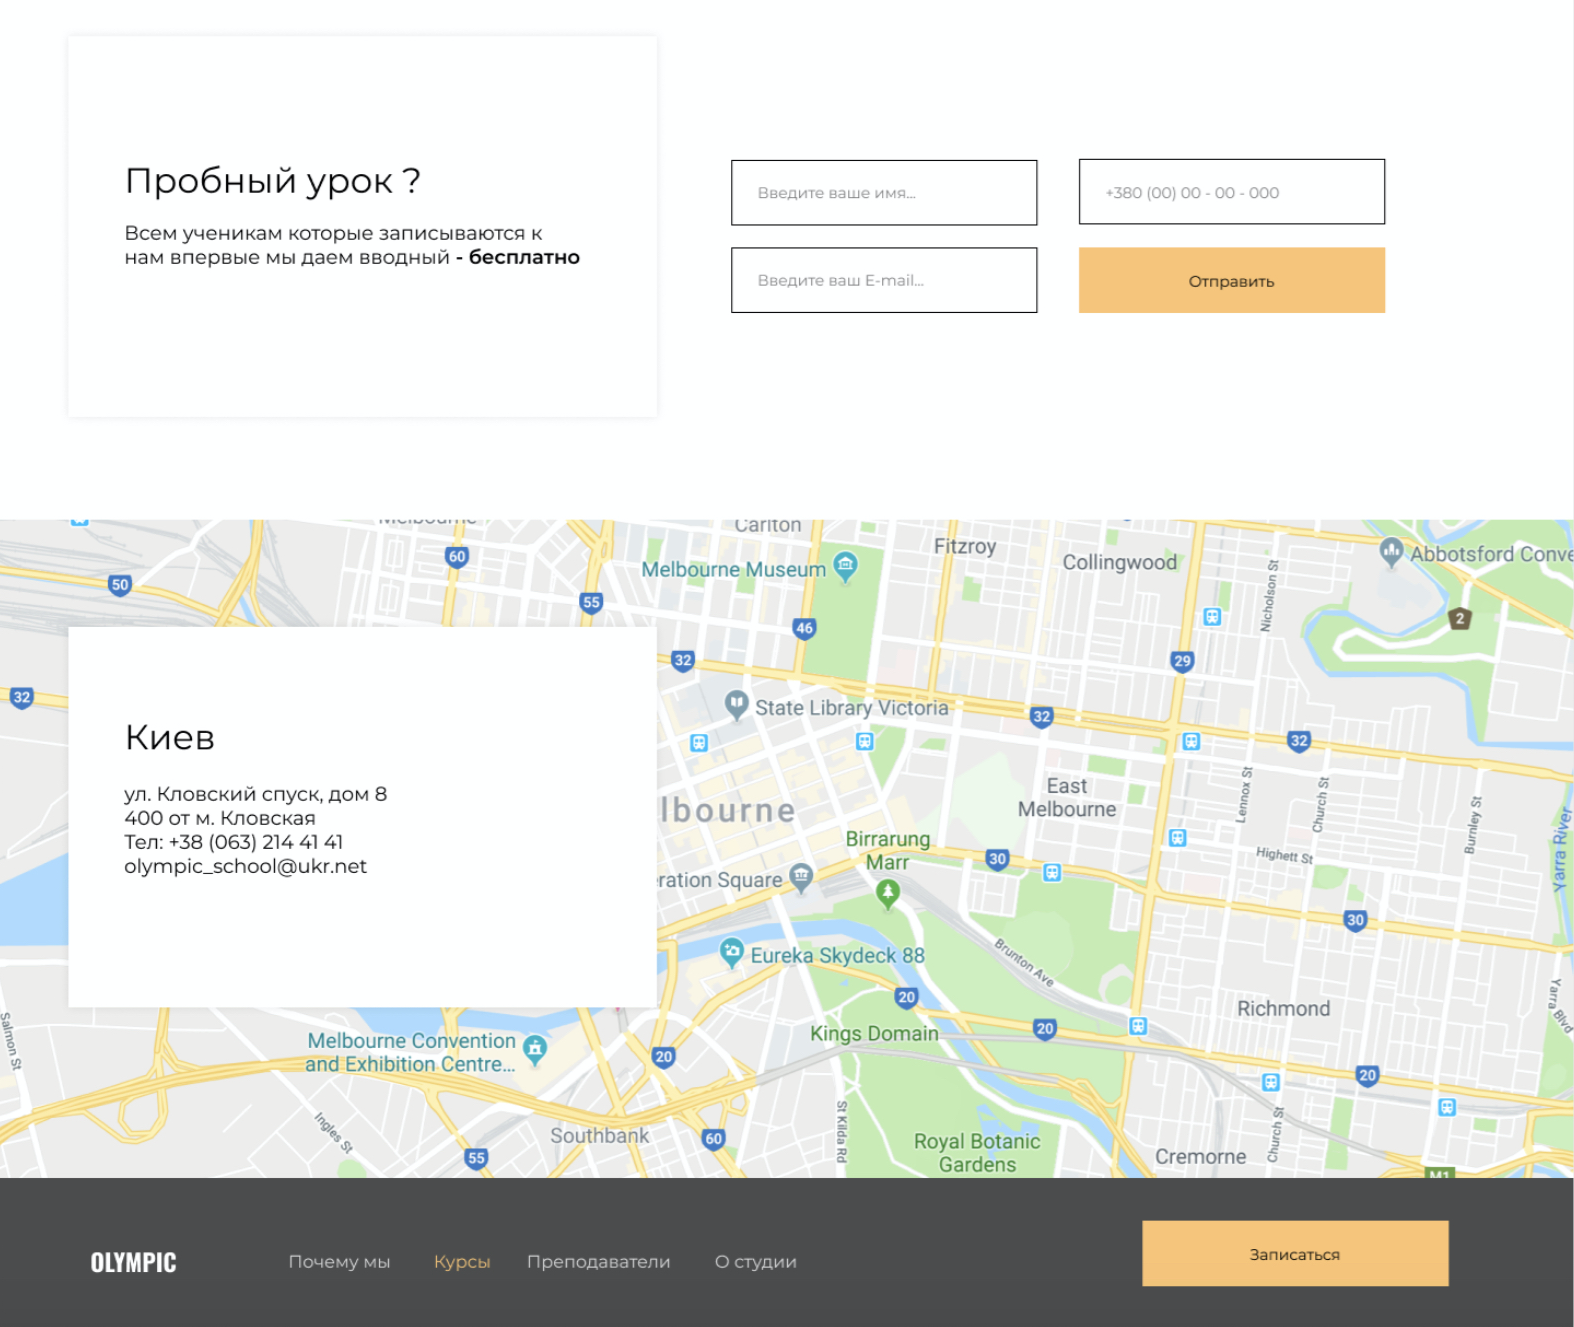Click the tram stop icon near Collingwood

(x=1212, y=617)
